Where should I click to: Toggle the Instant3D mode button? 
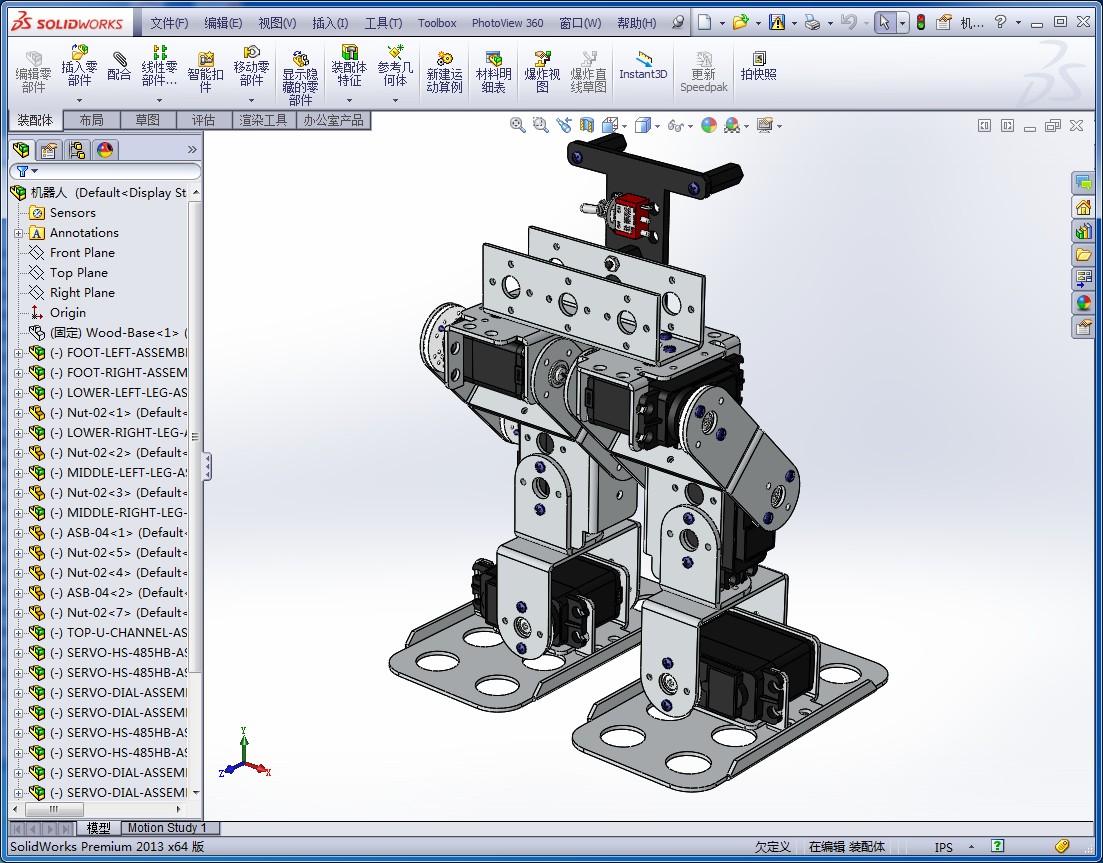pyautogui.click(x=643, y=65)
